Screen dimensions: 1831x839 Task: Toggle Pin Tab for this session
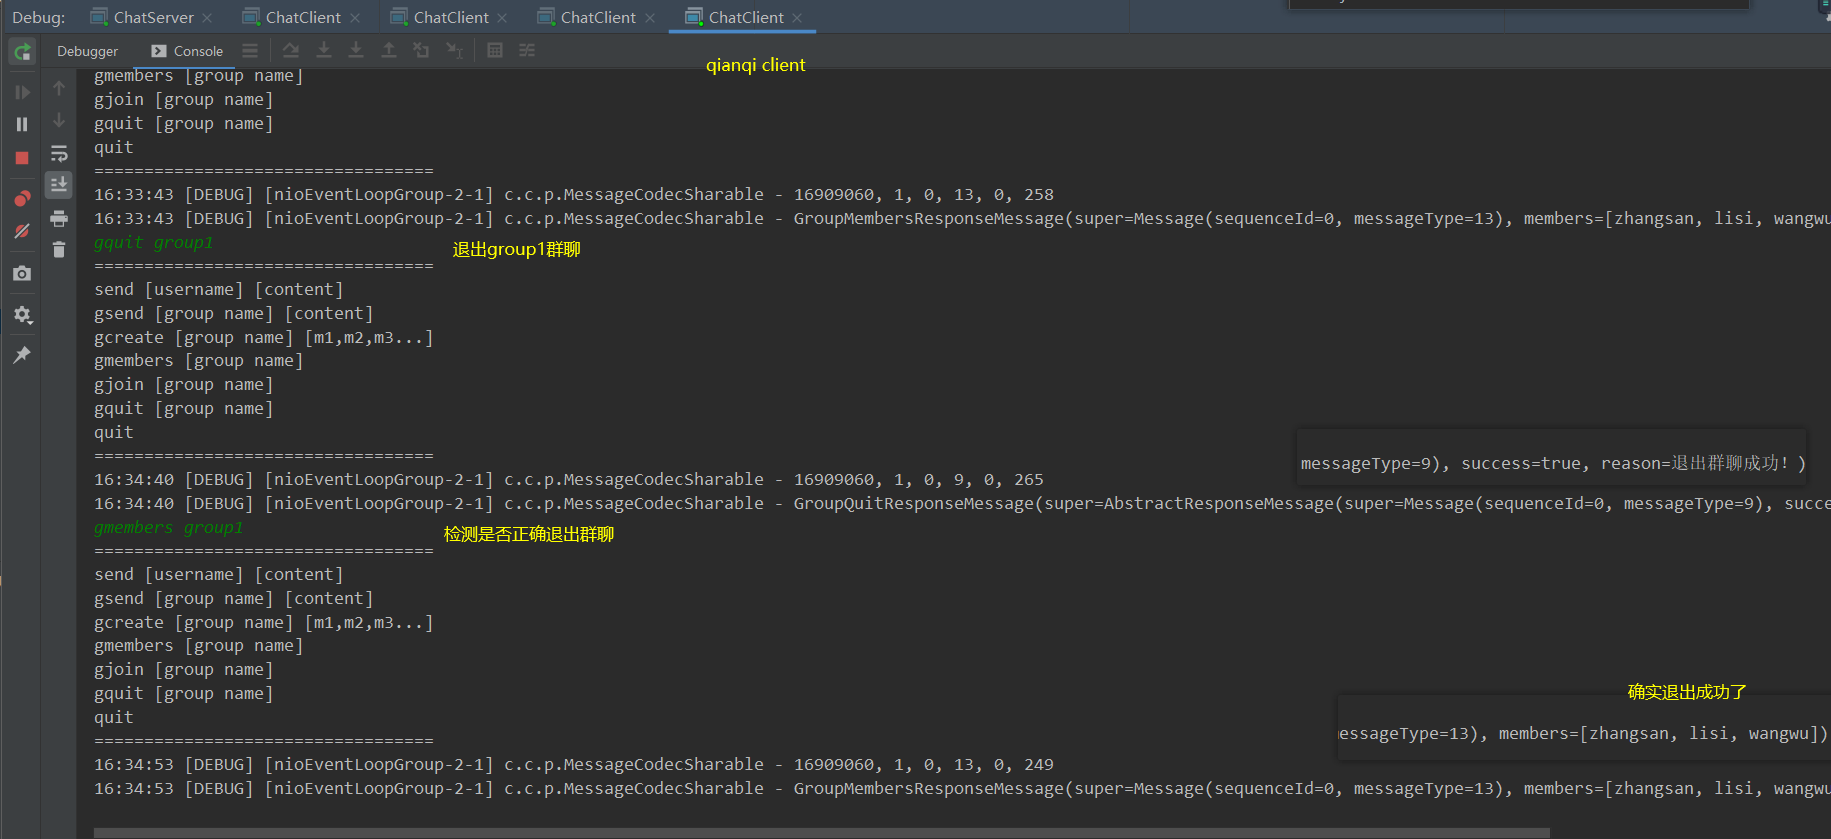pos(22,355)
